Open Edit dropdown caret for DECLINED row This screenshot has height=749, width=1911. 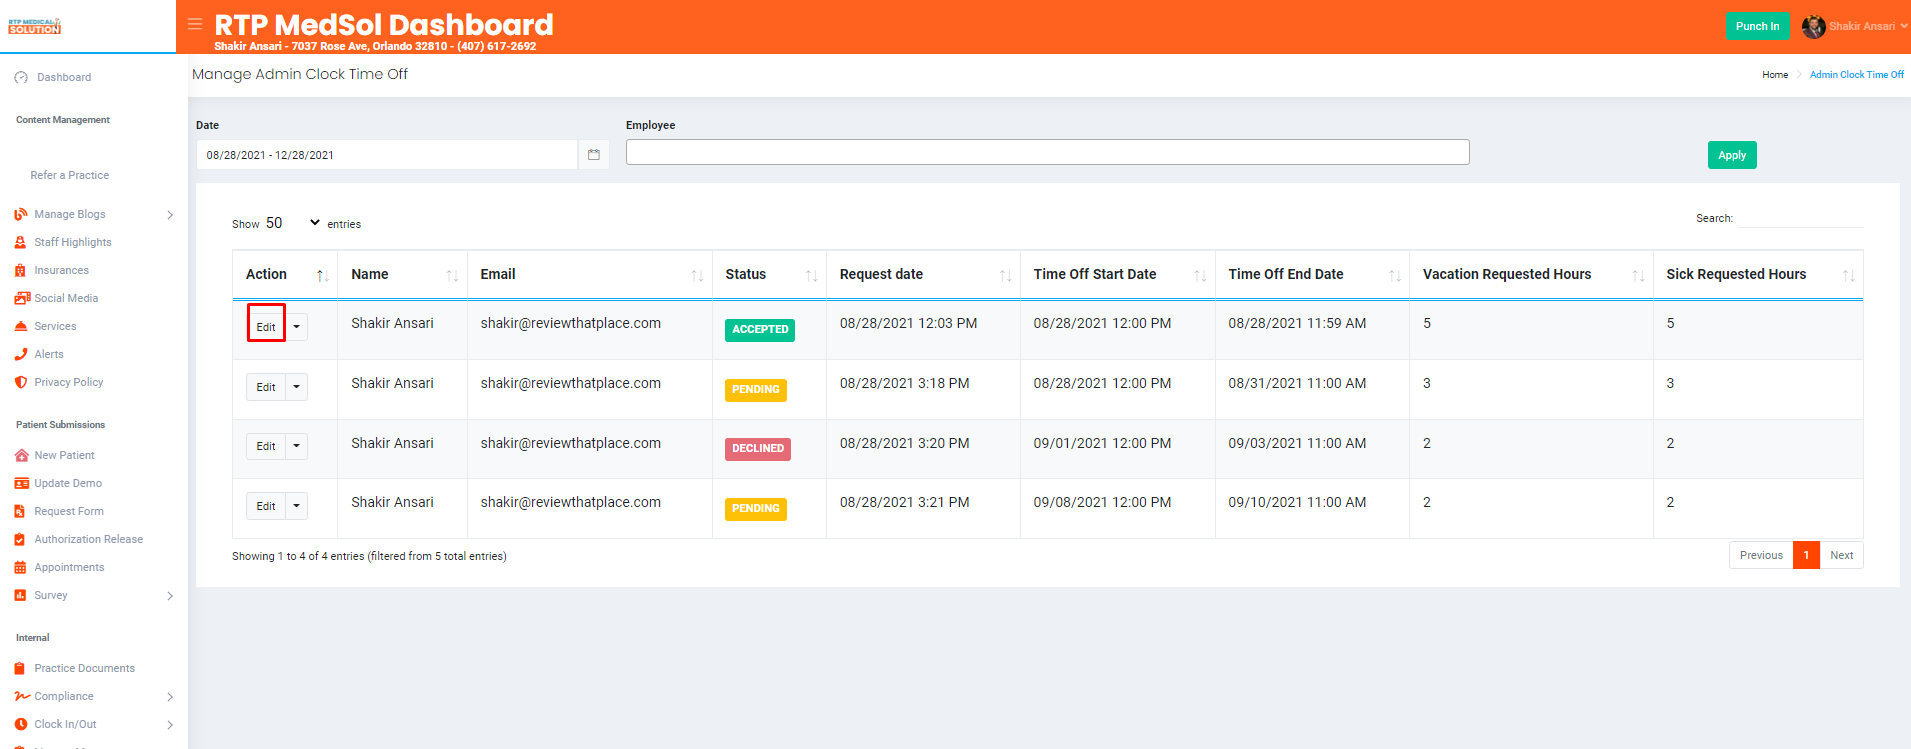(296, 446)
